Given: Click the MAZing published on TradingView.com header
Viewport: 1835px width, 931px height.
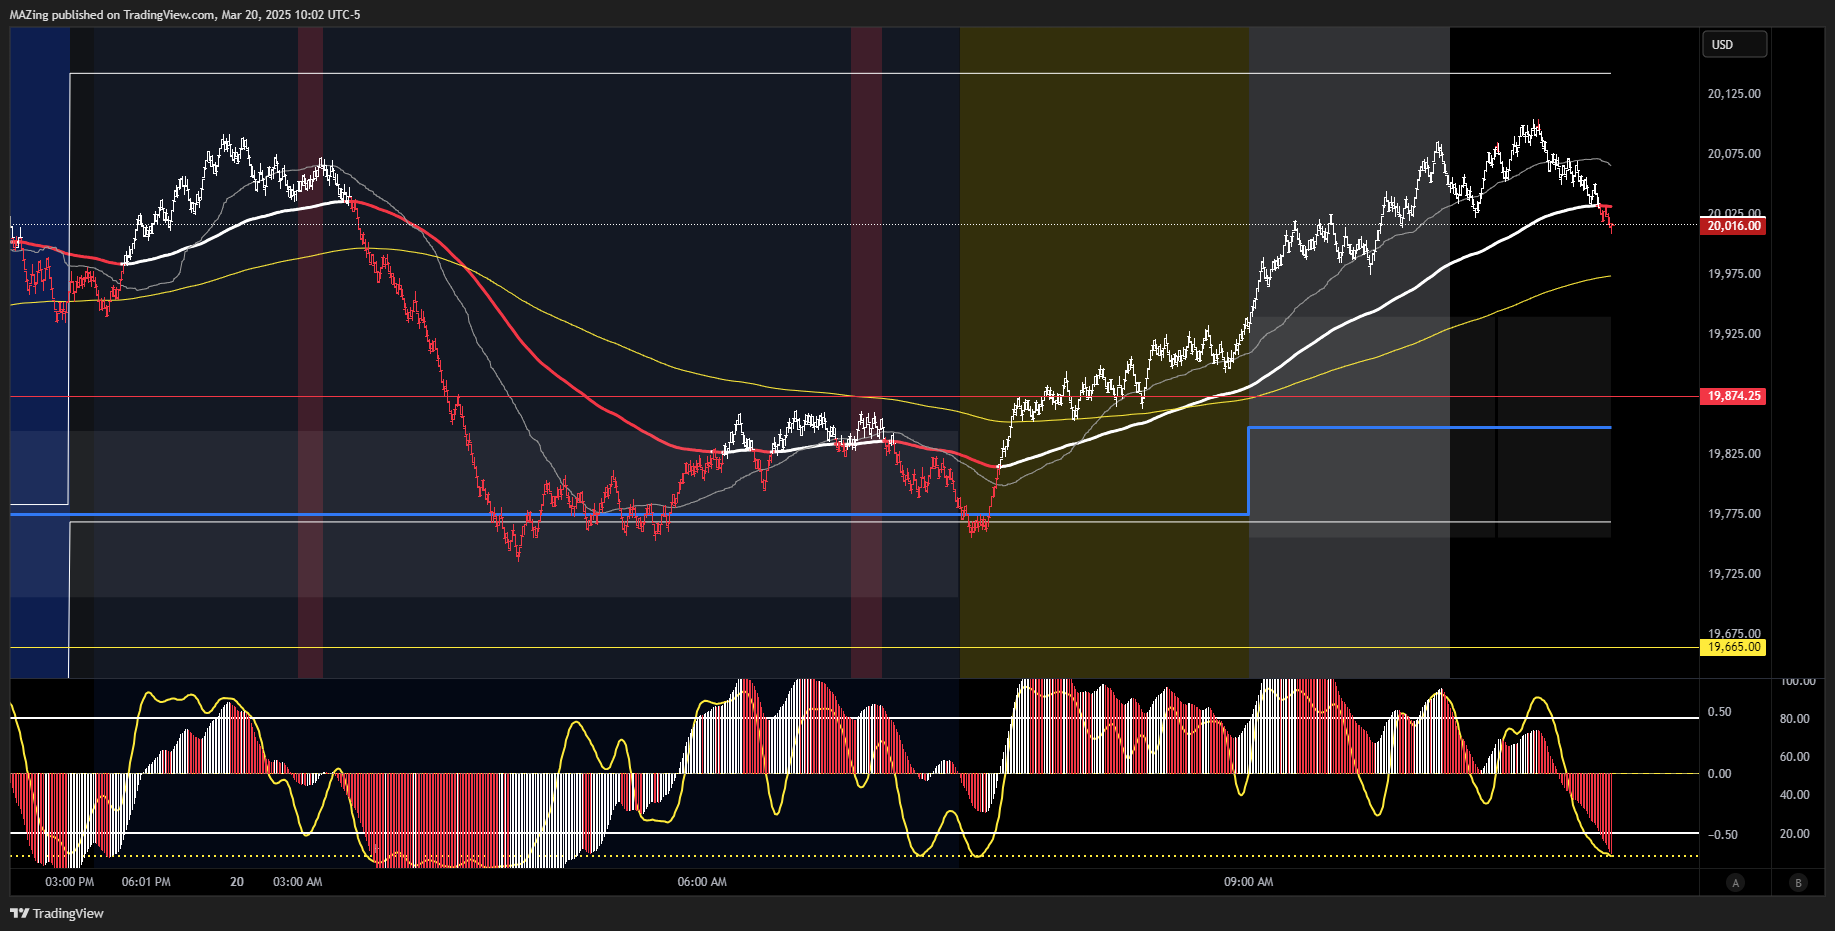Looking at the screenshot, I should 185,15.
